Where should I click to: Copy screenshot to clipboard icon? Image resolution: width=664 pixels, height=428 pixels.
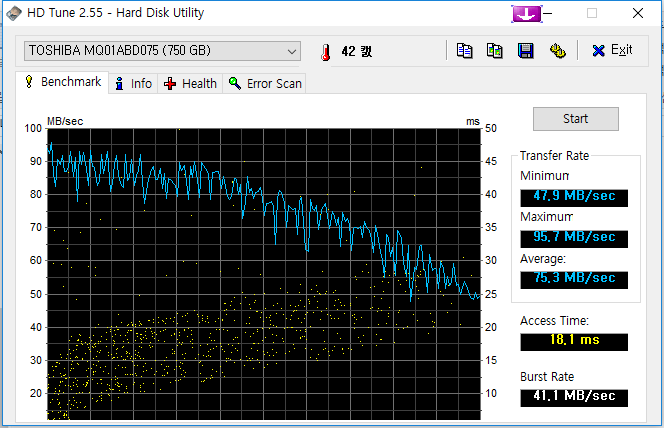point(495,51)
